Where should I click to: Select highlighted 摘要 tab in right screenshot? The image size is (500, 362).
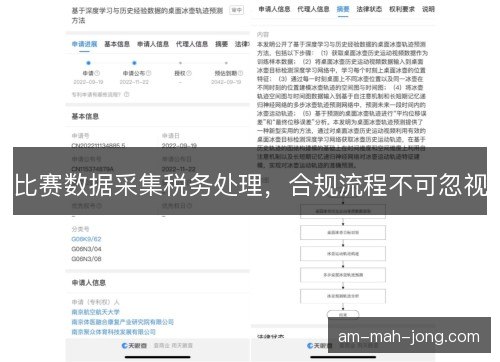(x=343, y=9)
